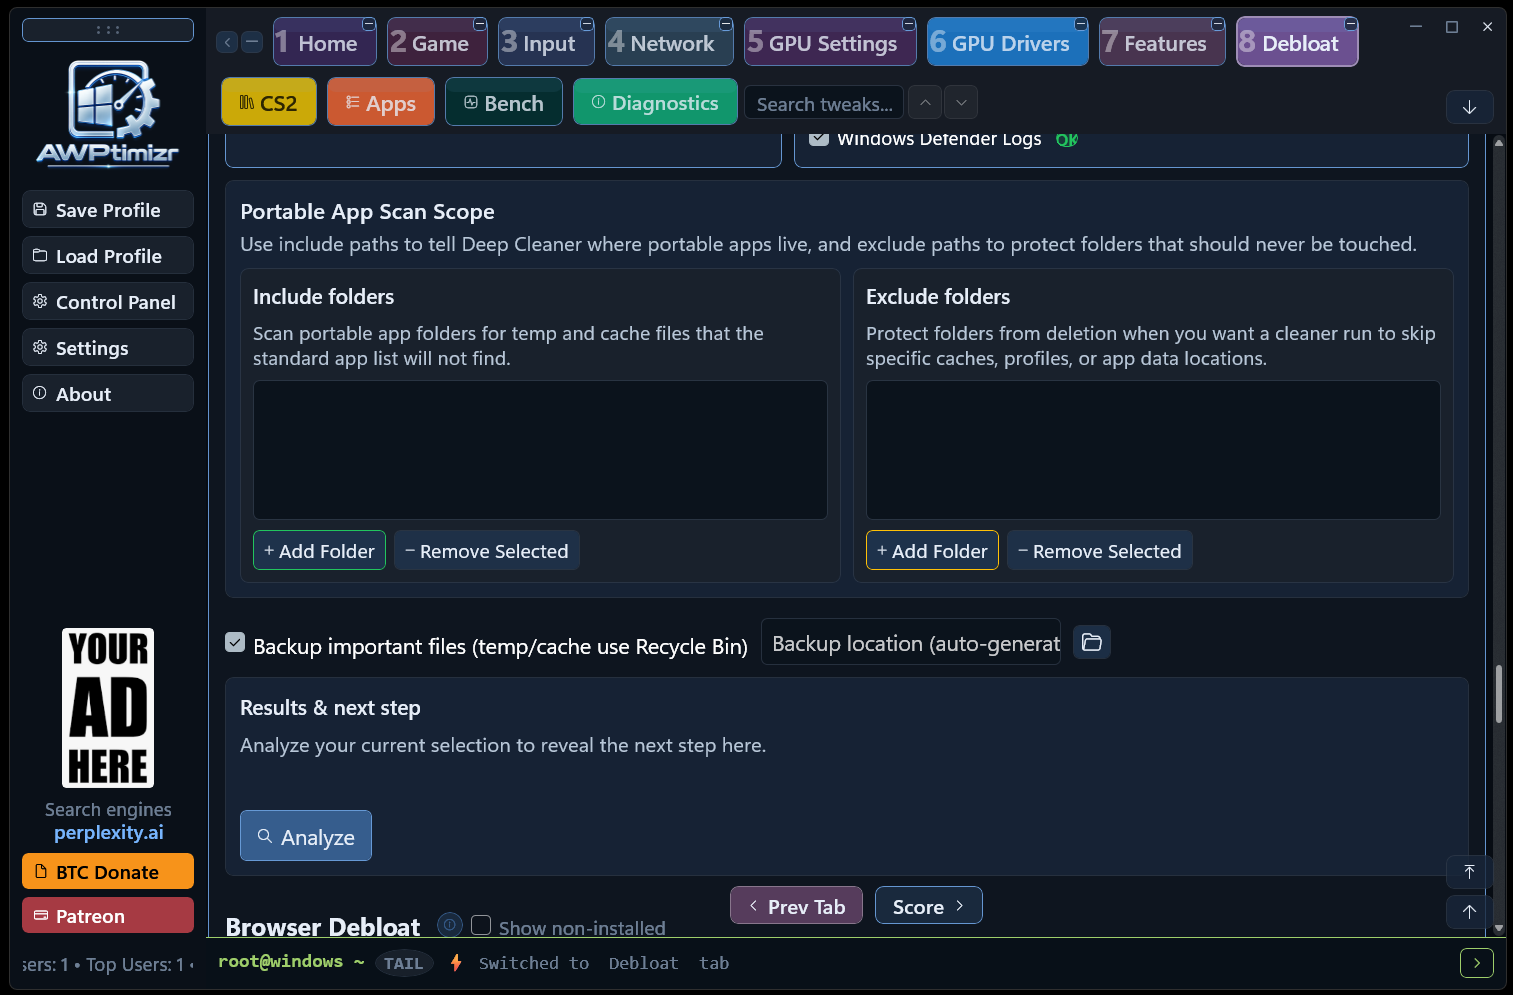Click the collapse-all minus button near tabs
Screen dimensions: 1513x995
tap(253, 42)
